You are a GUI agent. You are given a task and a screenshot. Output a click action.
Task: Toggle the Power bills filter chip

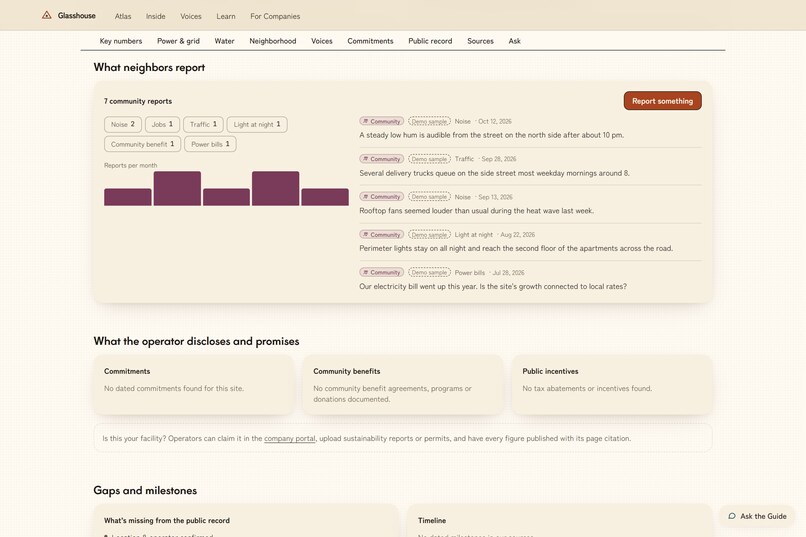click(210, 144)
